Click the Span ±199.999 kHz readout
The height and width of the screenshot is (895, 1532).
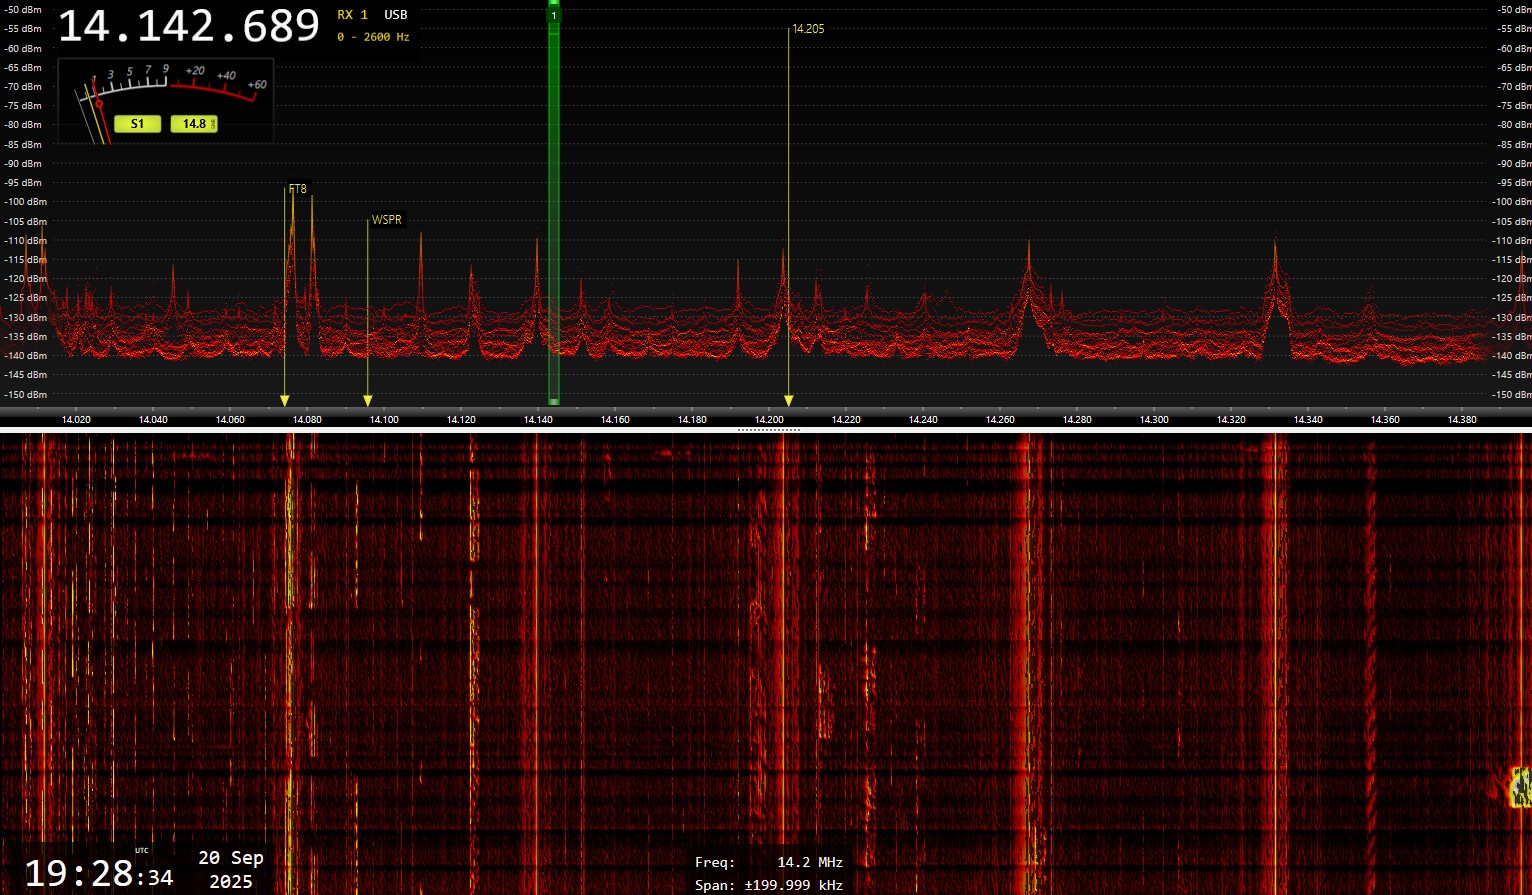[769, 885]
